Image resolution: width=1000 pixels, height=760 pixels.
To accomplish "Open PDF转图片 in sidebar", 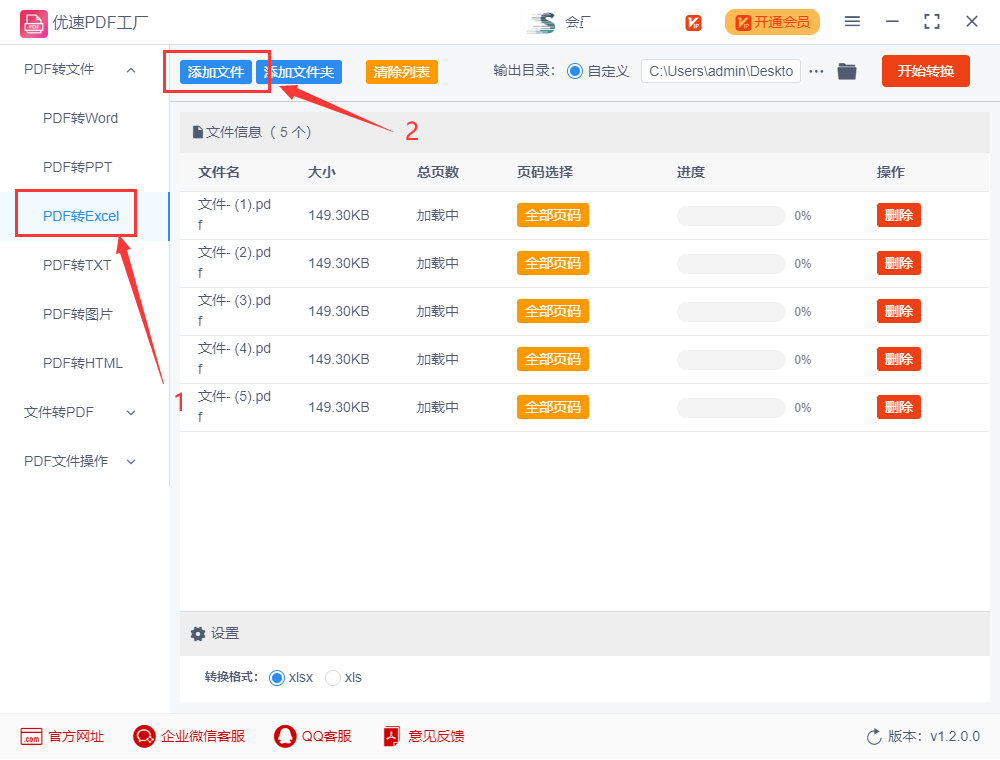I will (77, 314).
